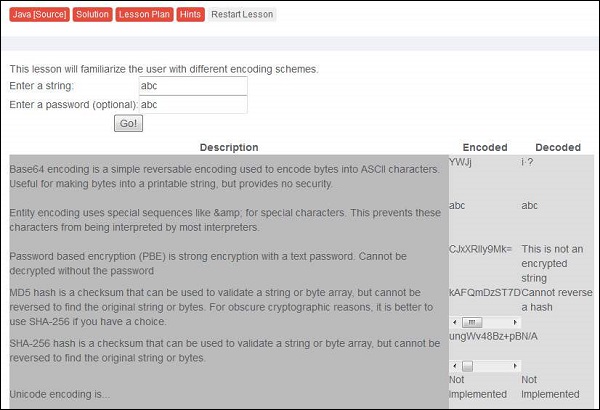Click the Restart Lesson link
The height and width of the screenshot is (410, 600).
pos(241,14)
